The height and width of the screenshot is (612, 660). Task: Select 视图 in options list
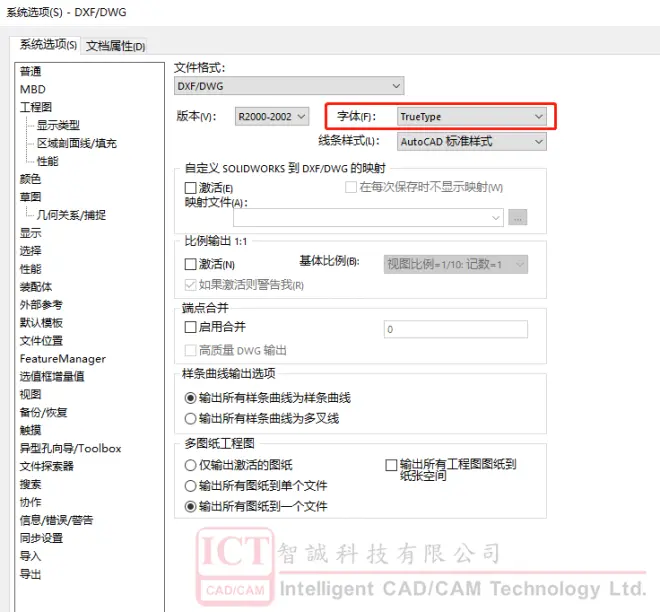[x=30, y=394]
